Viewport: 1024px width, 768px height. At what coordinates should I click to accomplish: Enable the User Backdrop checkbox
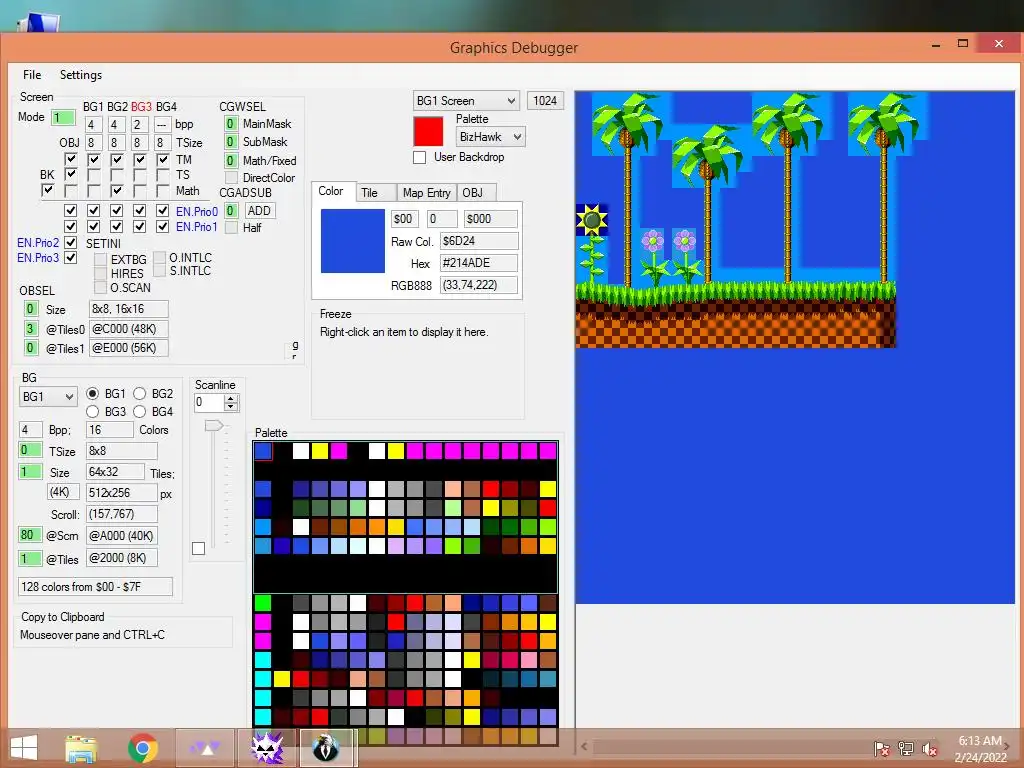[x=420, y=157]
